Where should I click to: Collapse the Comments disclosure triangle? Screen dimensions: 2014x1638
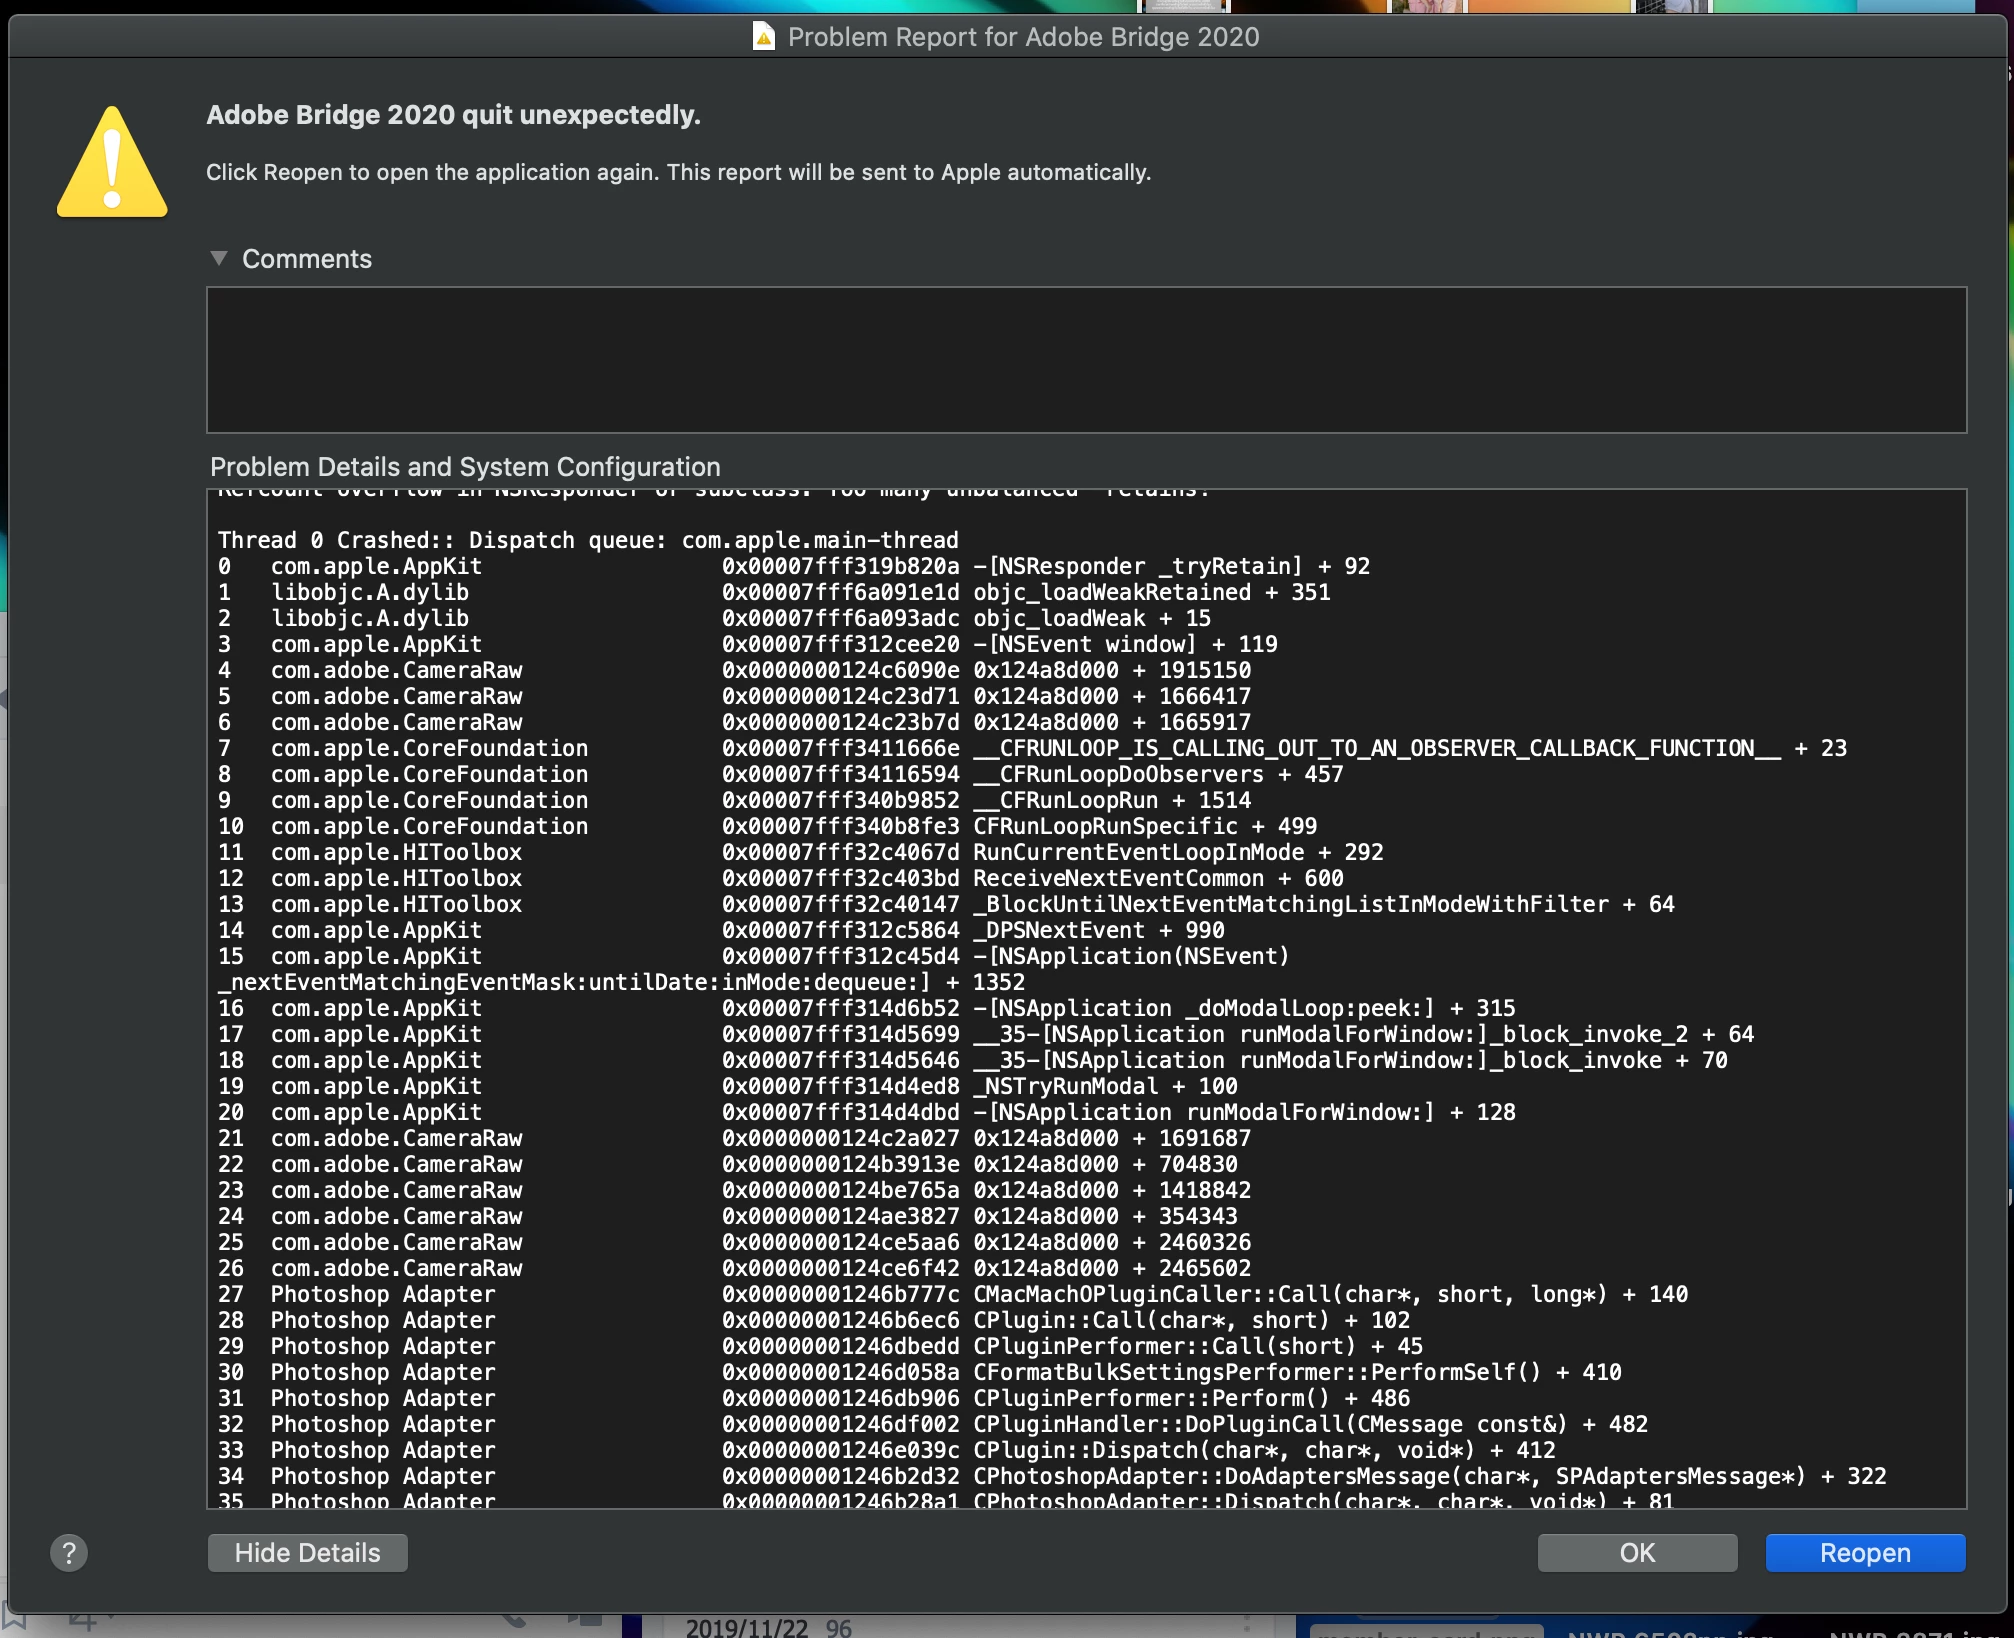[219, 258]
